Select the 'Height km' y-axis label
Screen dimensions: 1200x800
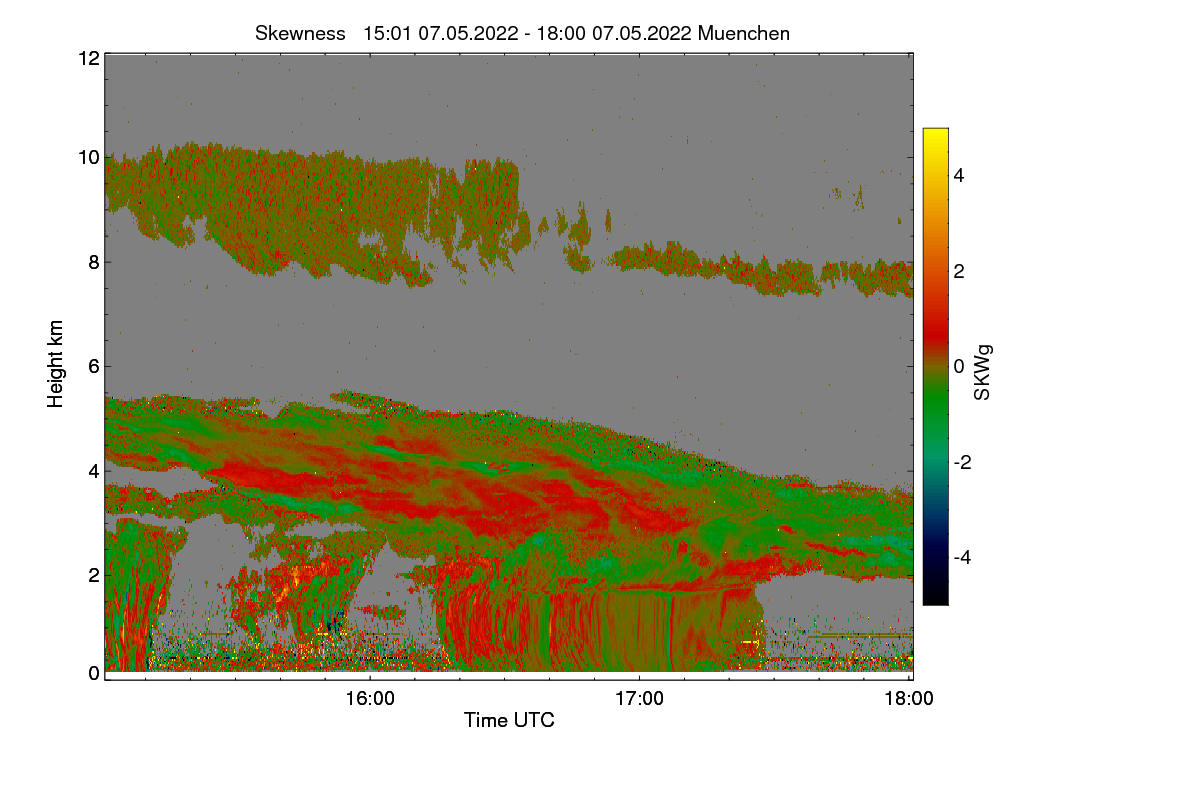(x=56, y=364)
